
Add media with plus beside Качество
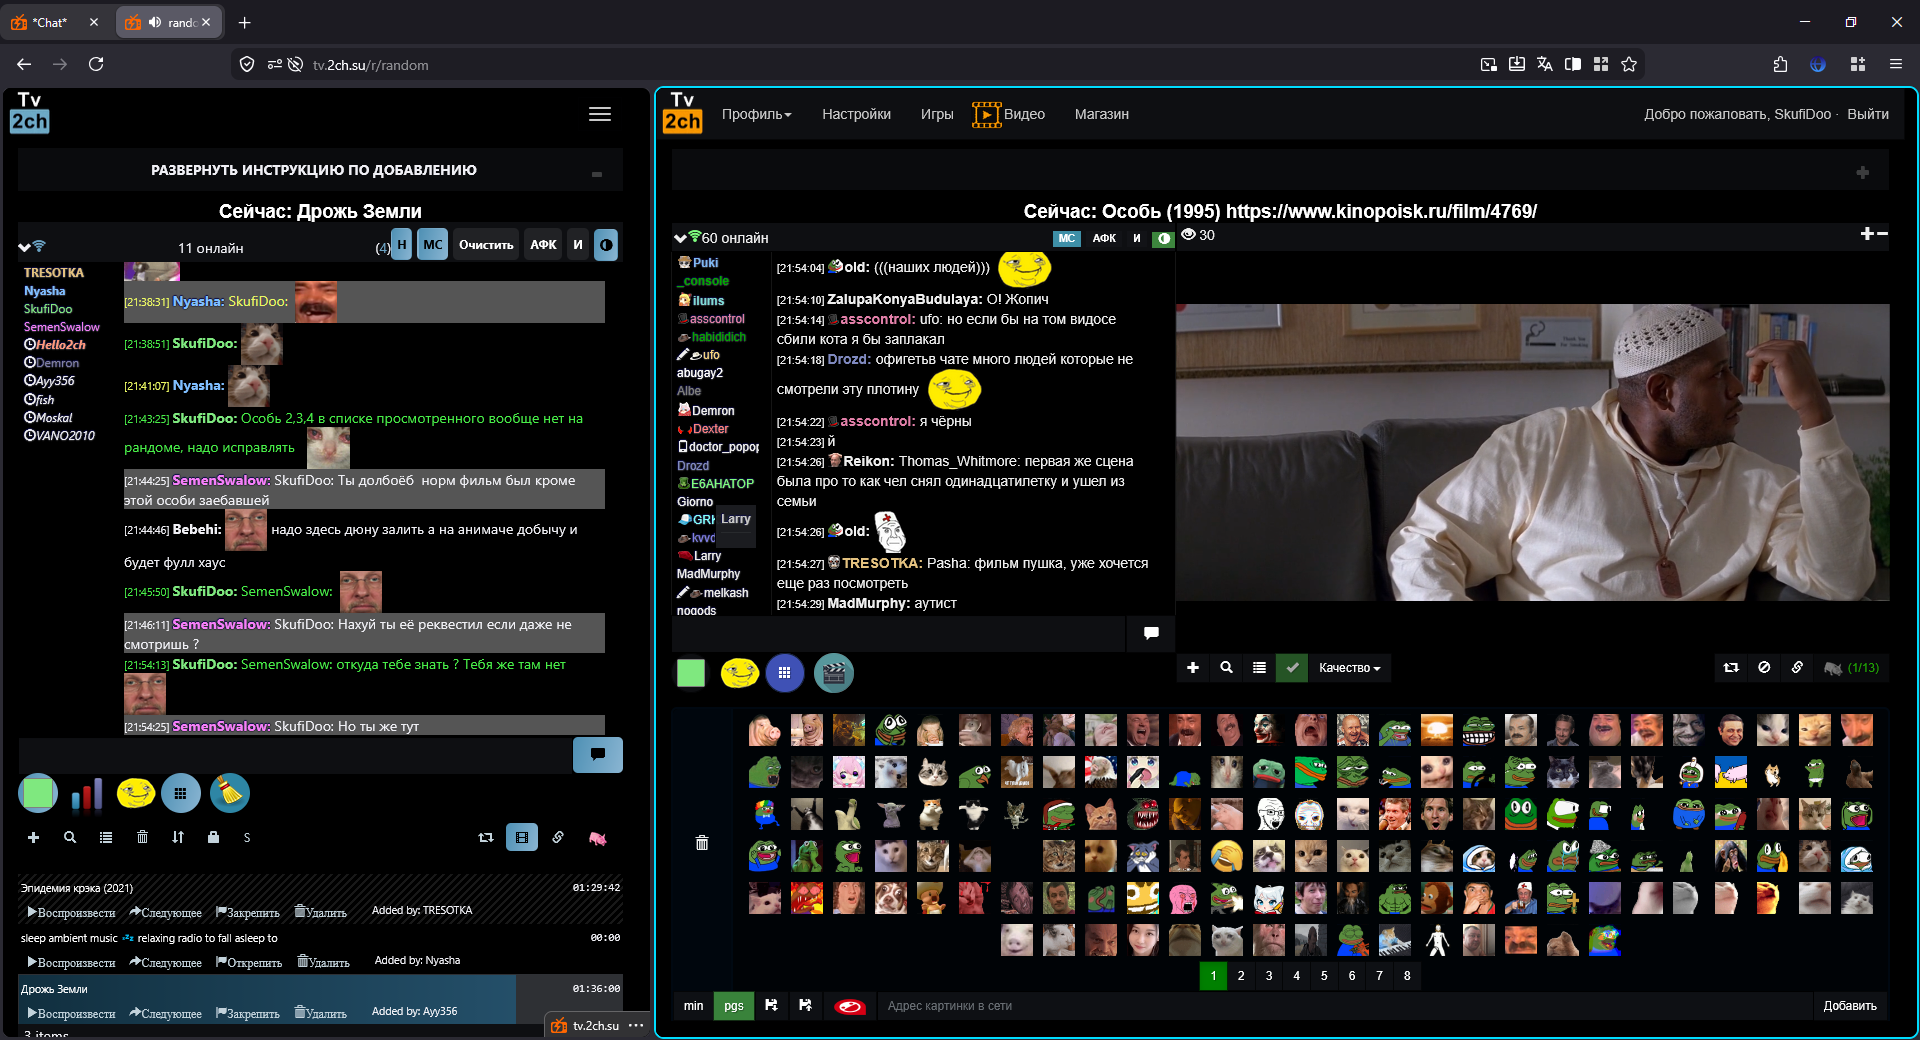(1193, 667)
